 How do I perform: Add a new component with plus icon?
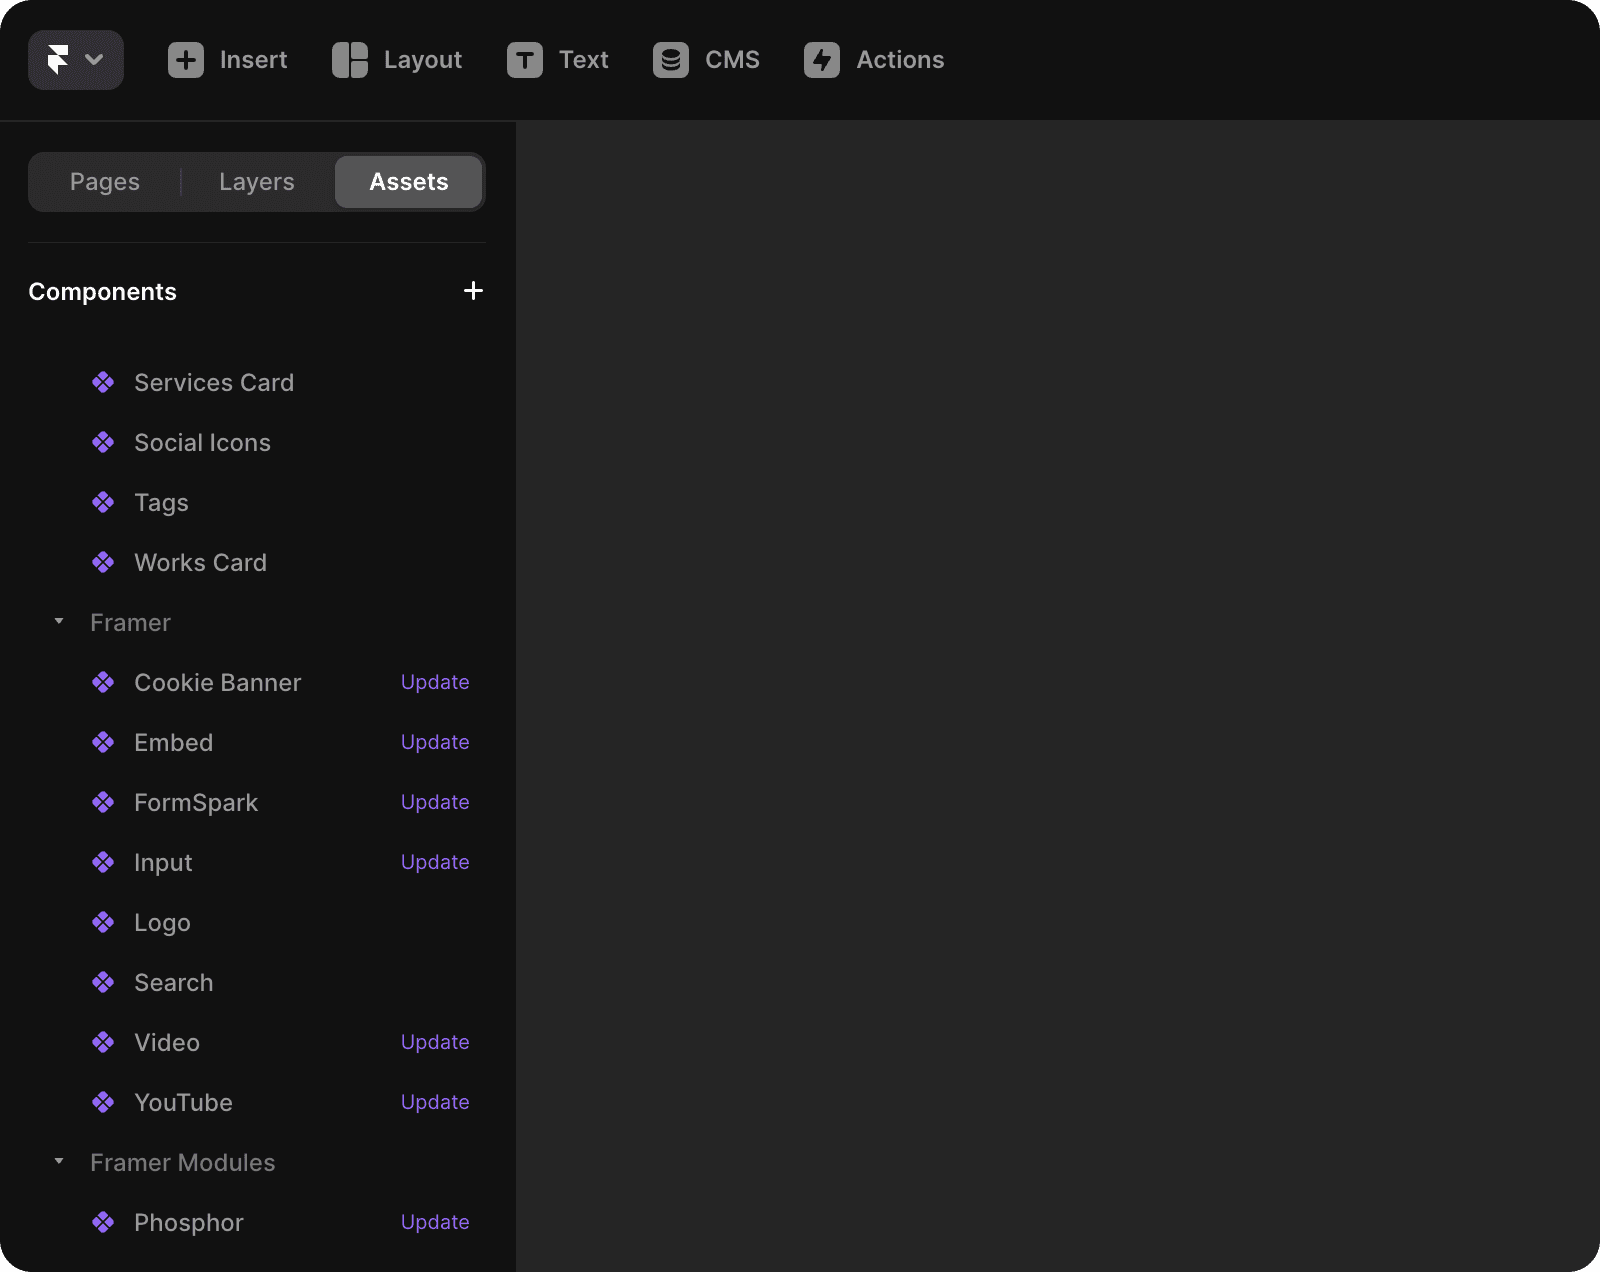(473, 291)
